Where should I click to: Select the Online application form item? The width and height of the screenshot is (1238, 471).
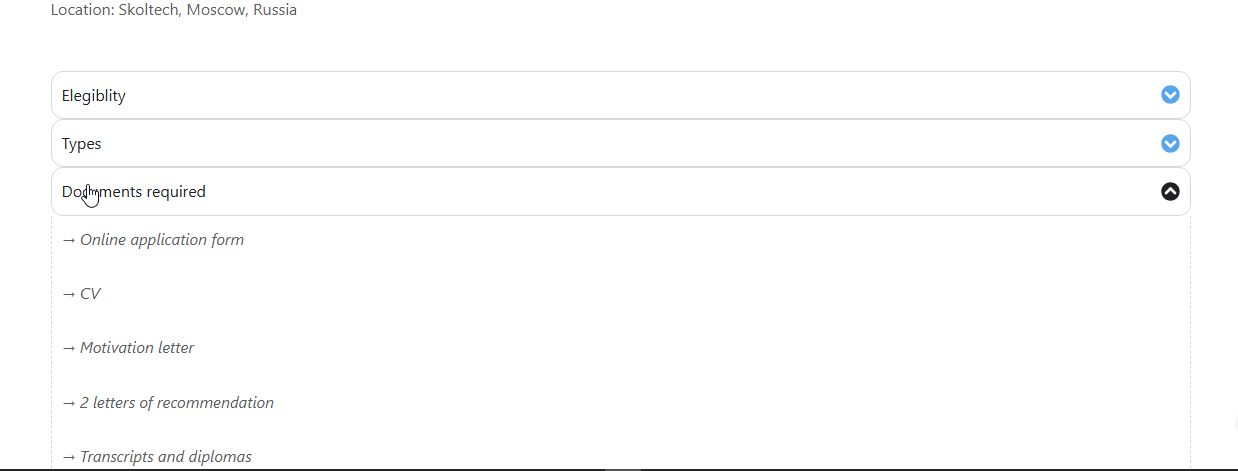pos(162,240)
